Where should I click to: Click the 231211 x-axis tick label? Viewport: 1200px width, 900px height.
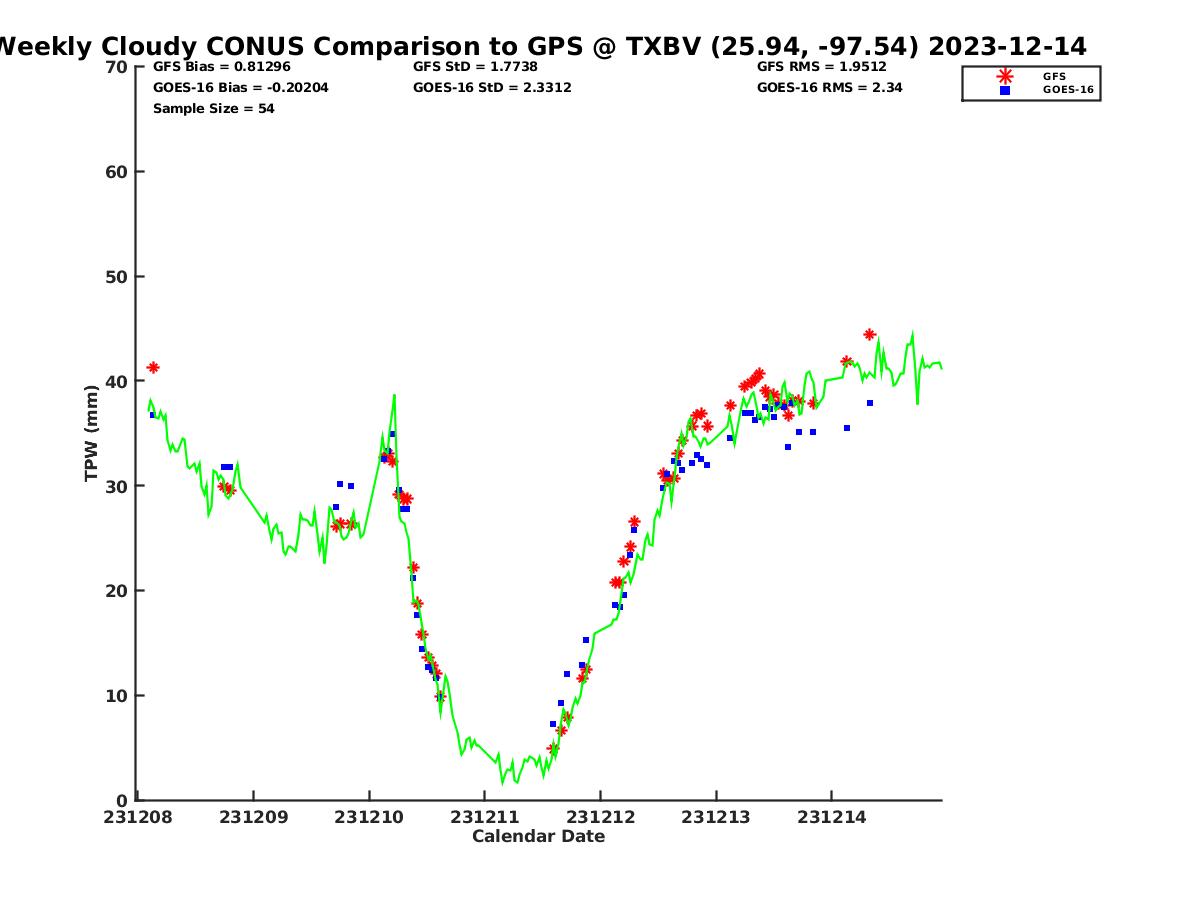(x=484, y=817)
